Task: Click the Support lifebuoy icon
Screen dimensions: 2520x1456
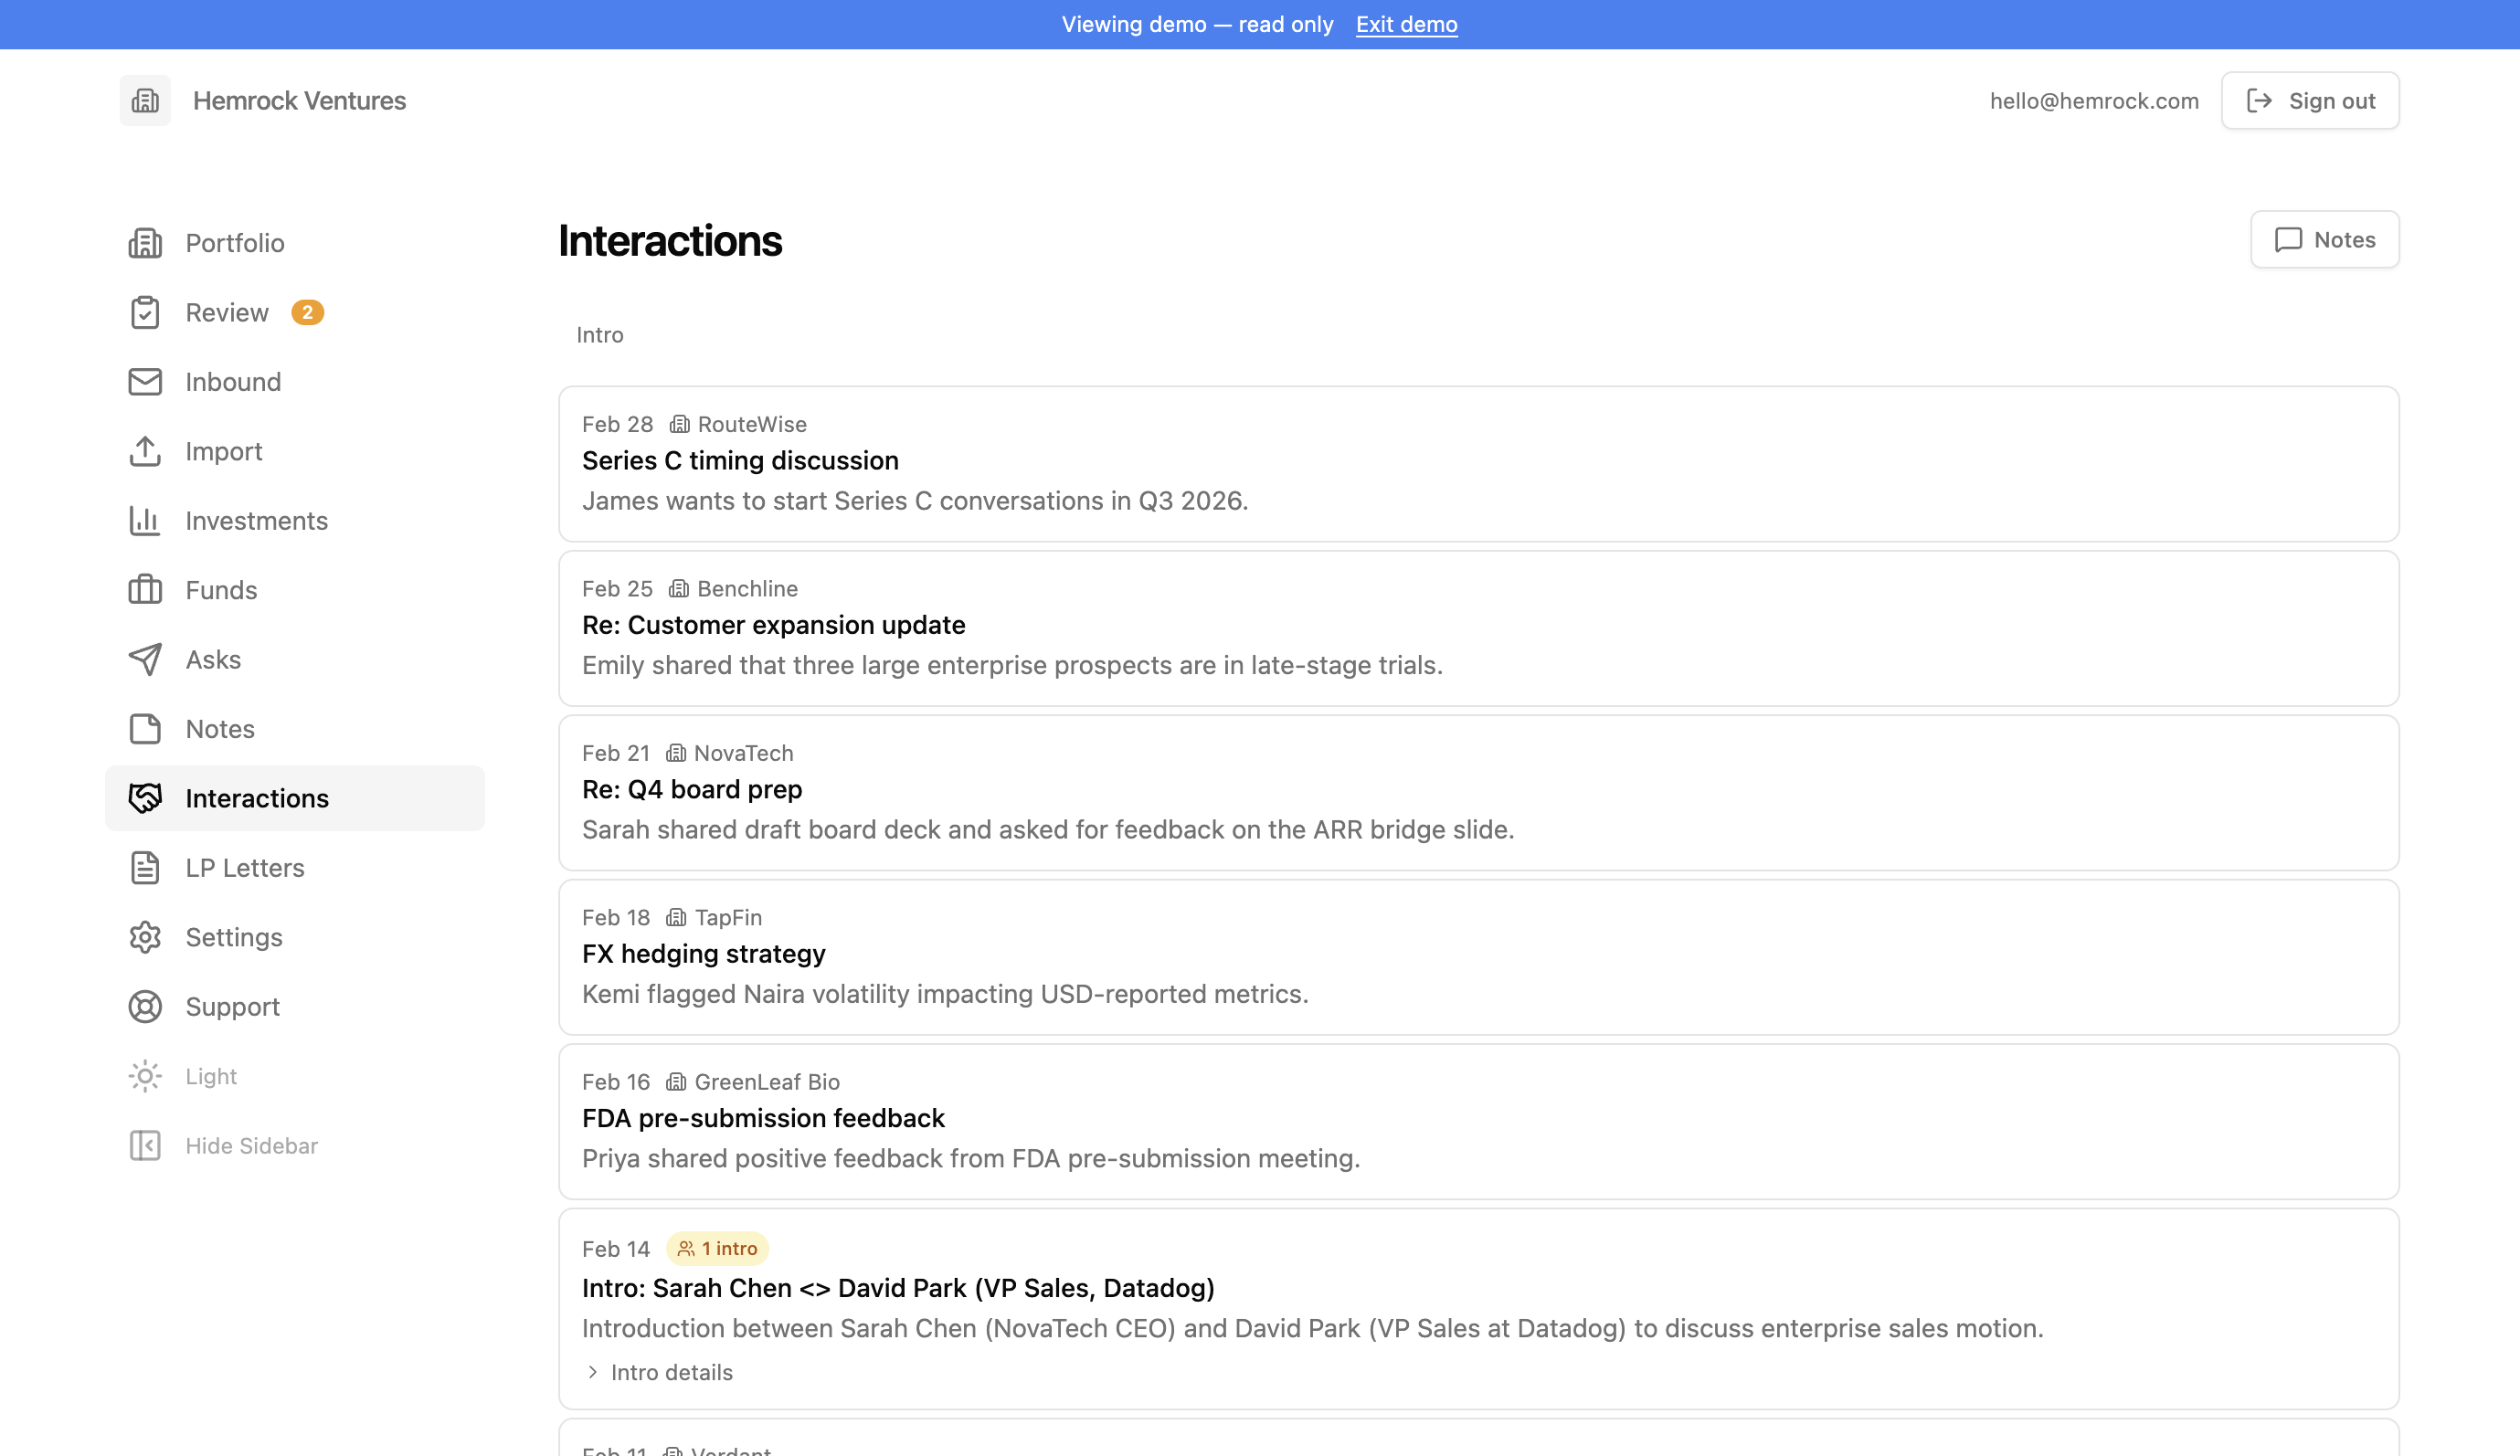Action: [x=145, y=1006]
